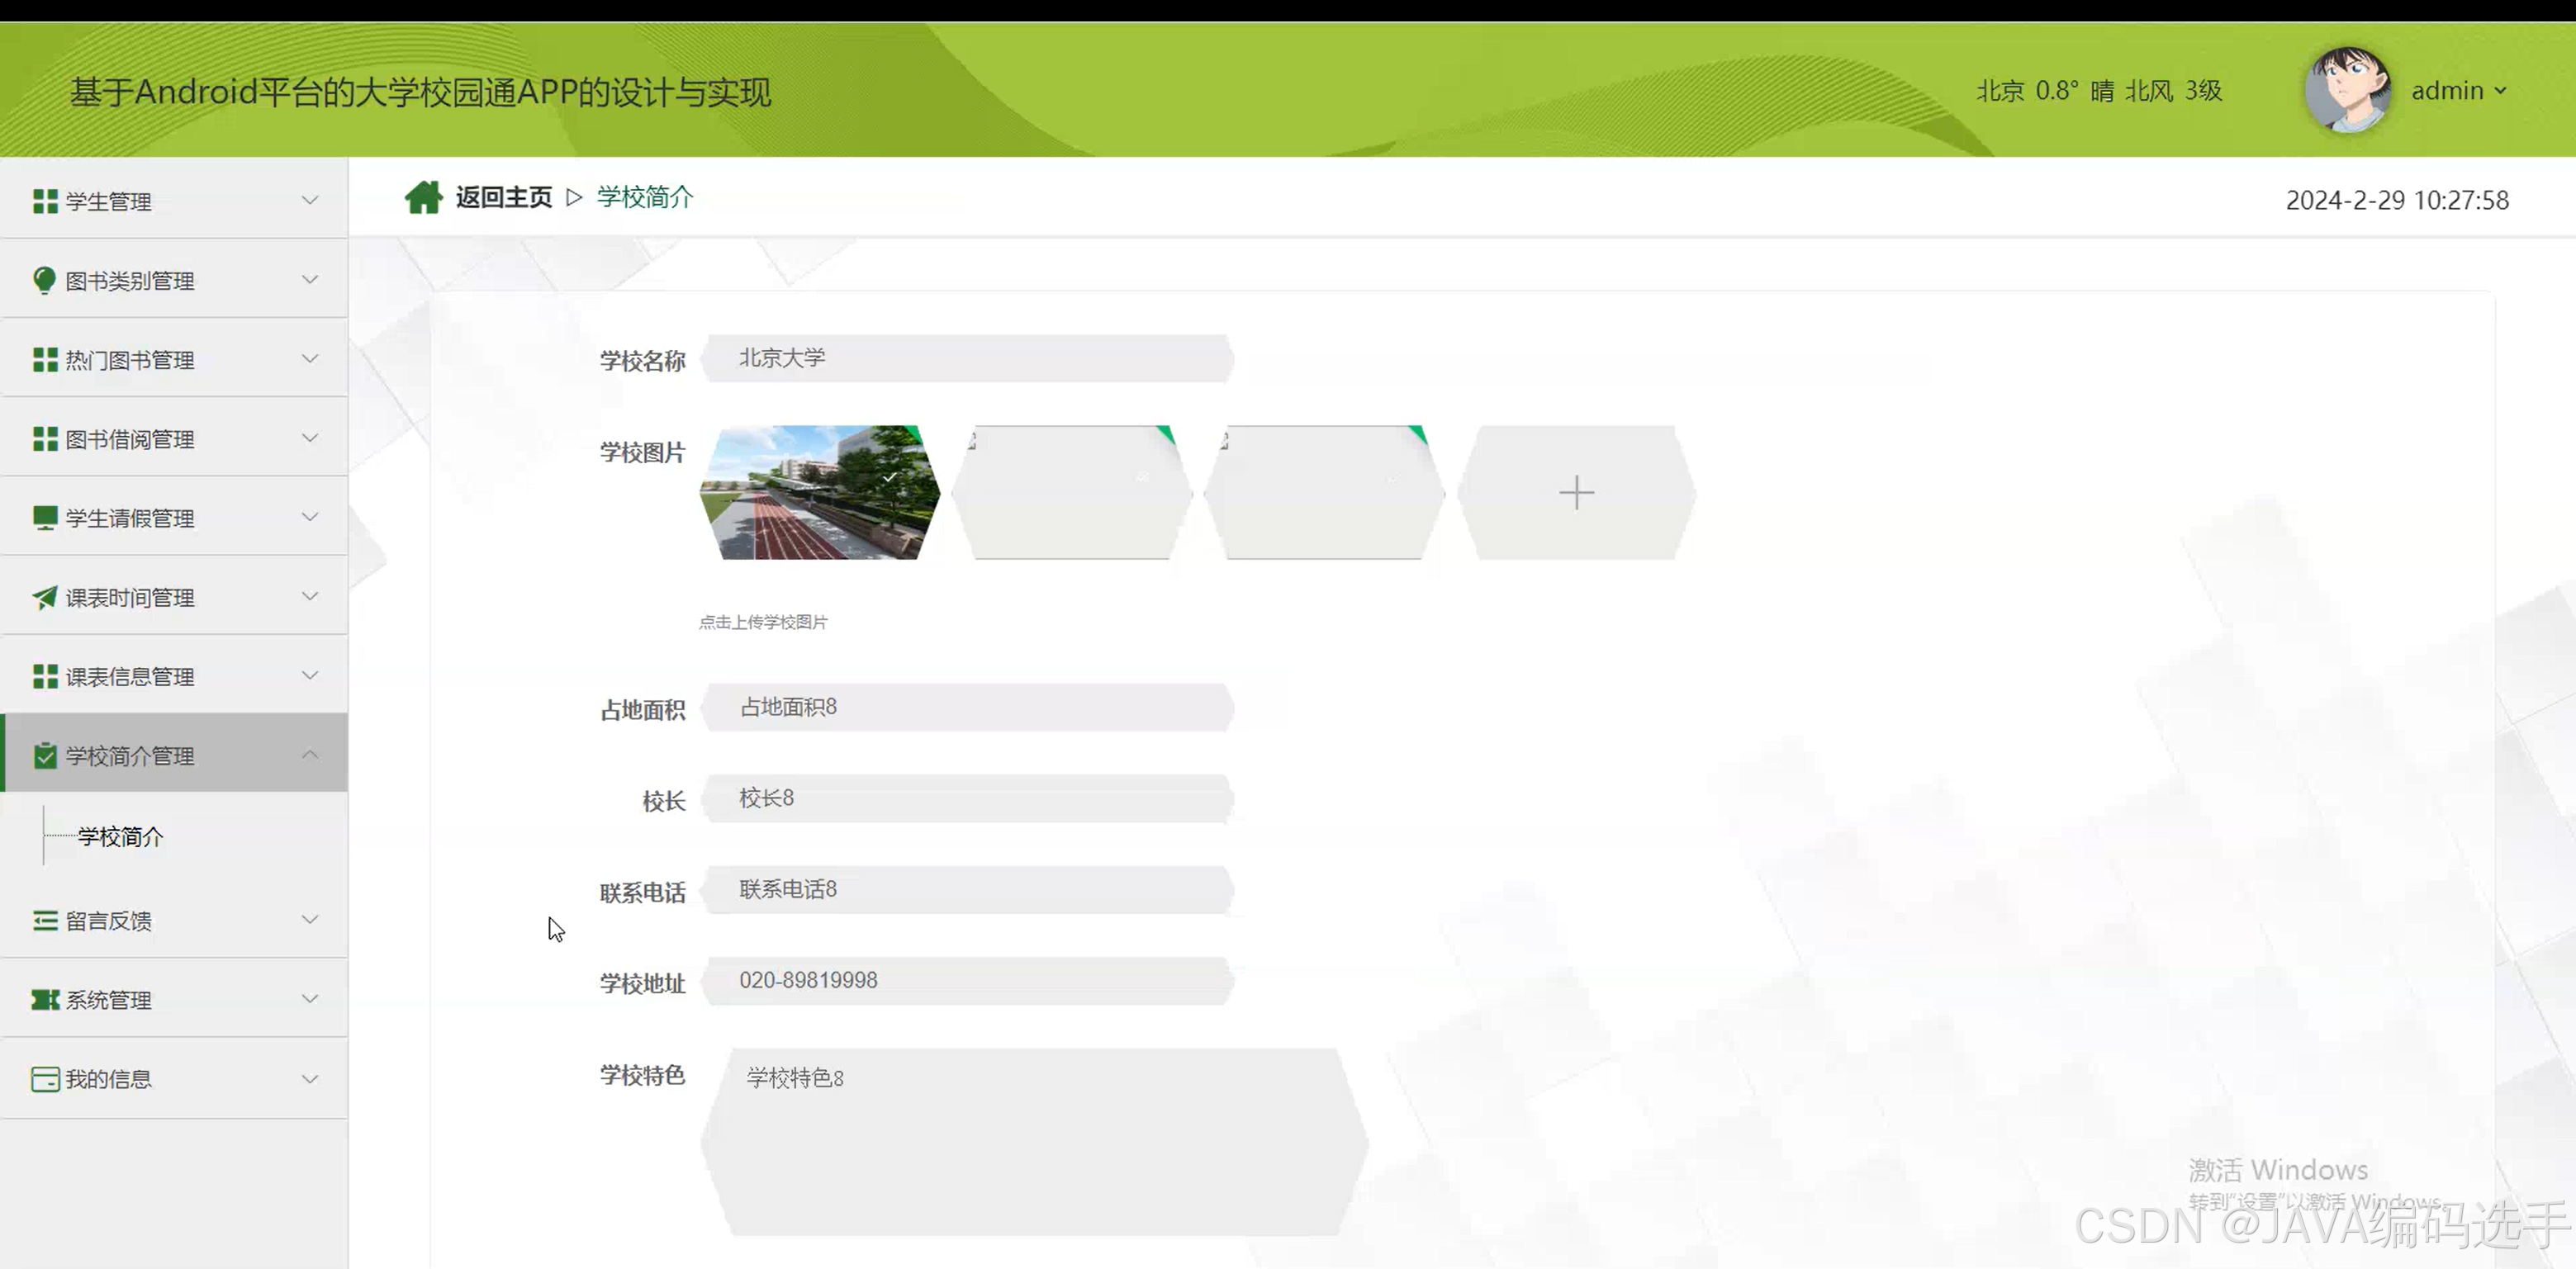Image resolution: width=2576 pixels, height=1269 pixels.
Task: Expand the 学生管理 menu chevron
Action: pos(310,200)
